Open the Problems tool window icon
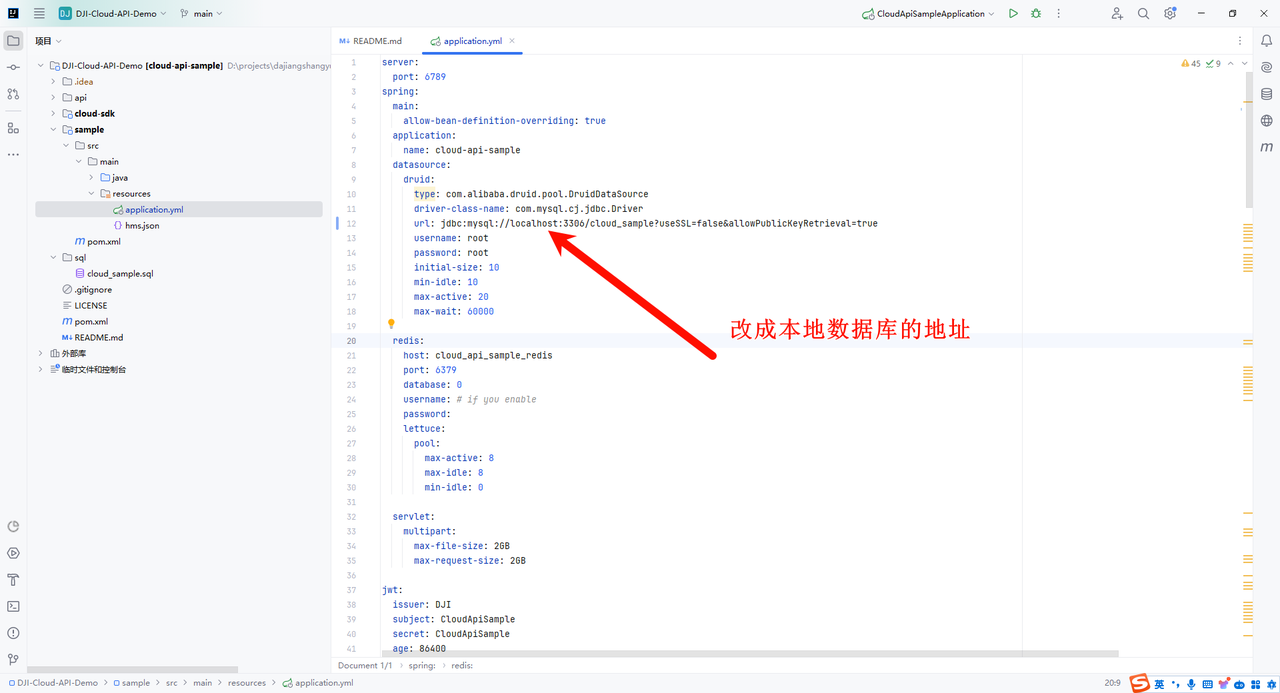 (x=13, y=633)
